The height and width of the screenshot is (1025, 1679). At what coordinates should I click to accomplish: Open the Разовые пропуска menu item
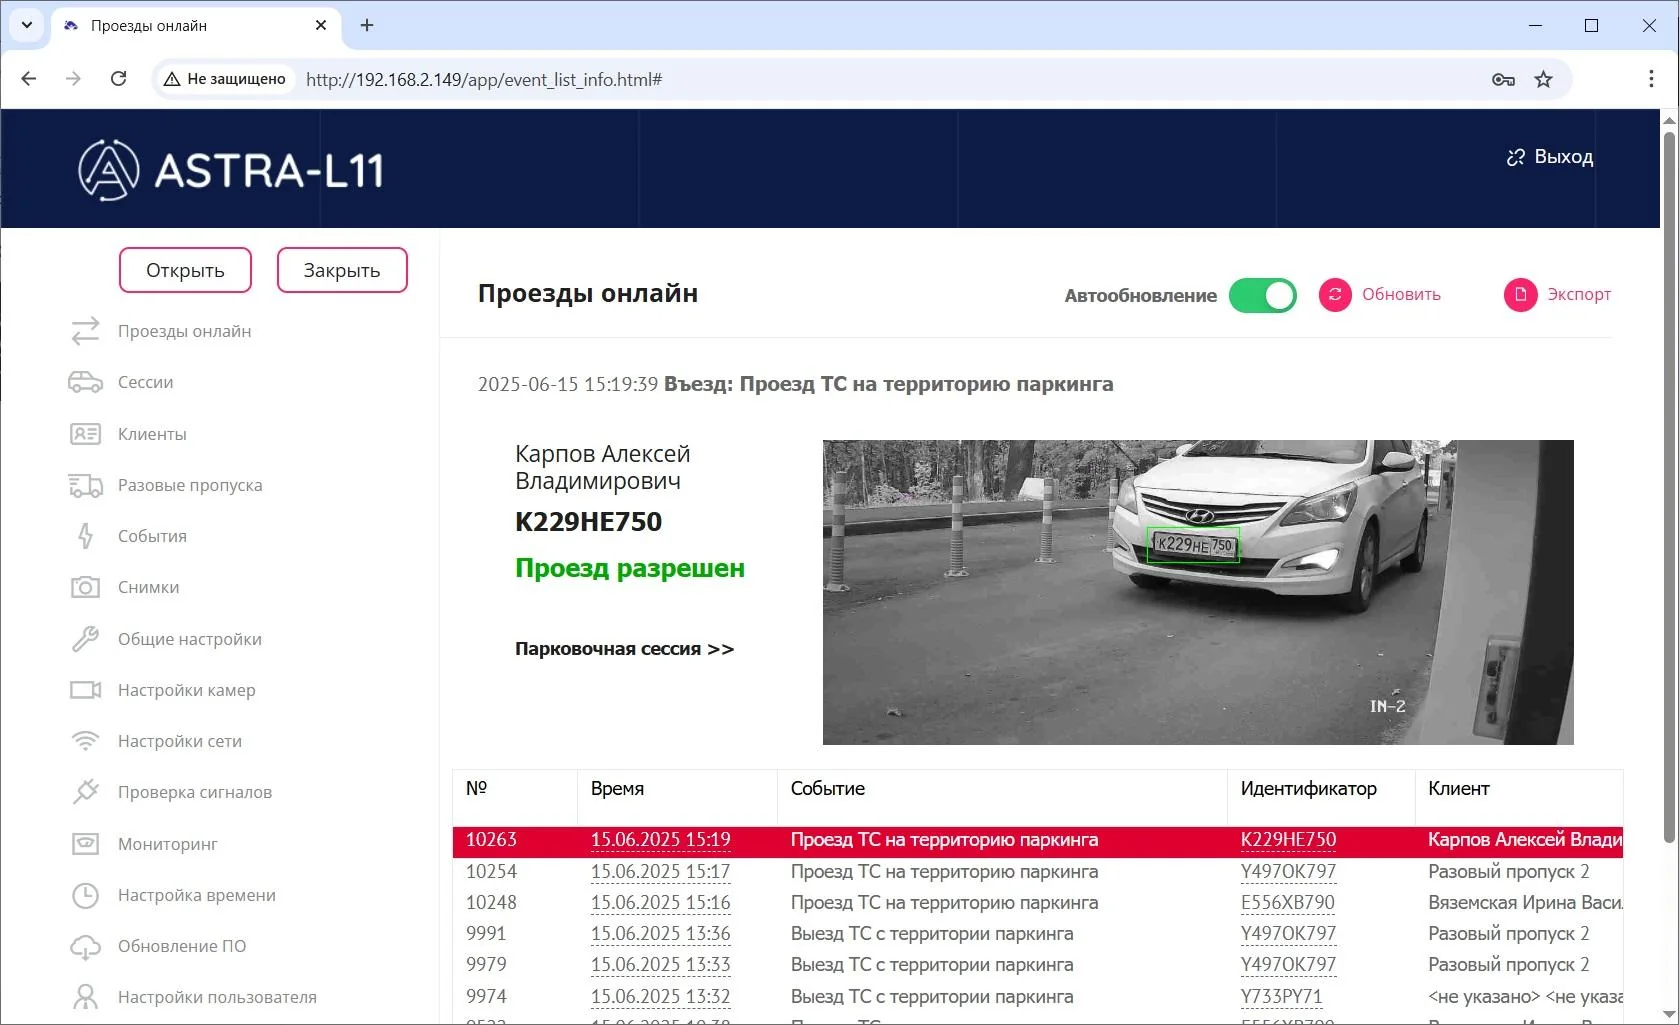point(190,485)
